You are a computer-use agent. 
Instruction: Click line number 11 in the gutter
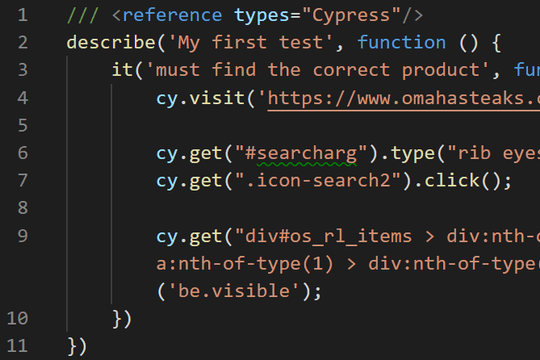point(17,346)
